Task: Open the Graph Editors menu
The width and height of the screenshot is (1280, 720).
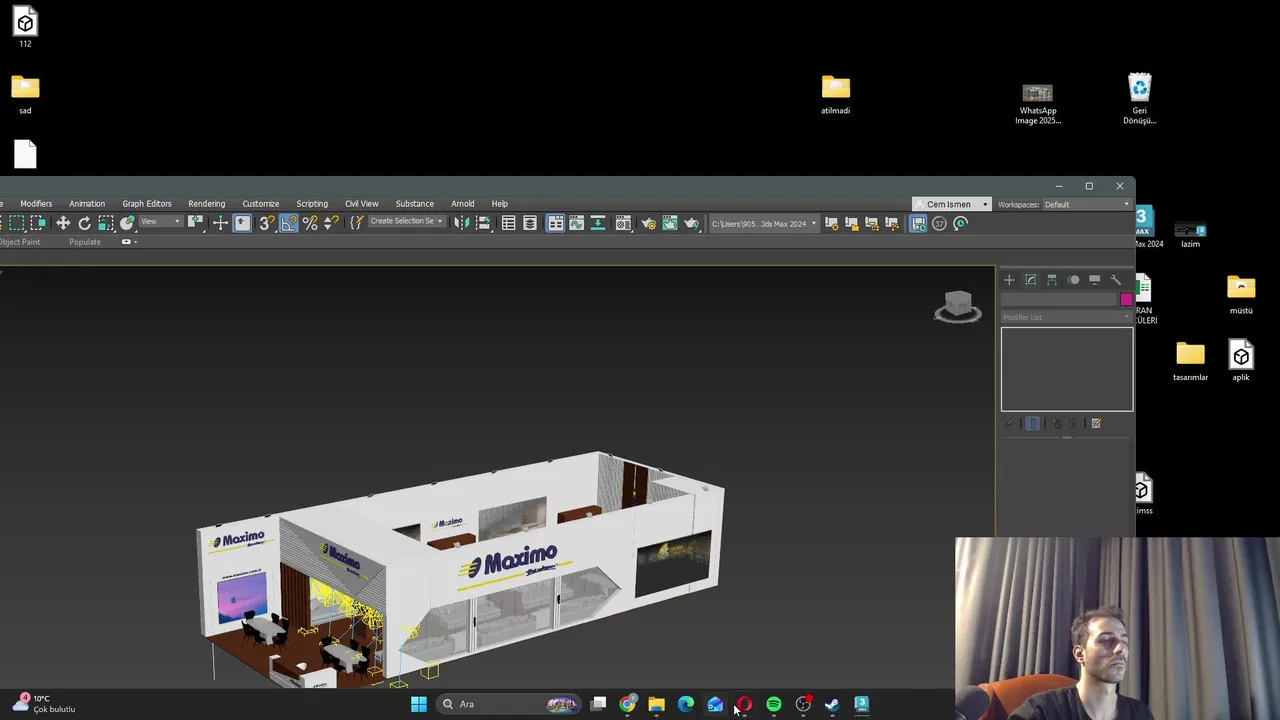Action: point(147,203)
